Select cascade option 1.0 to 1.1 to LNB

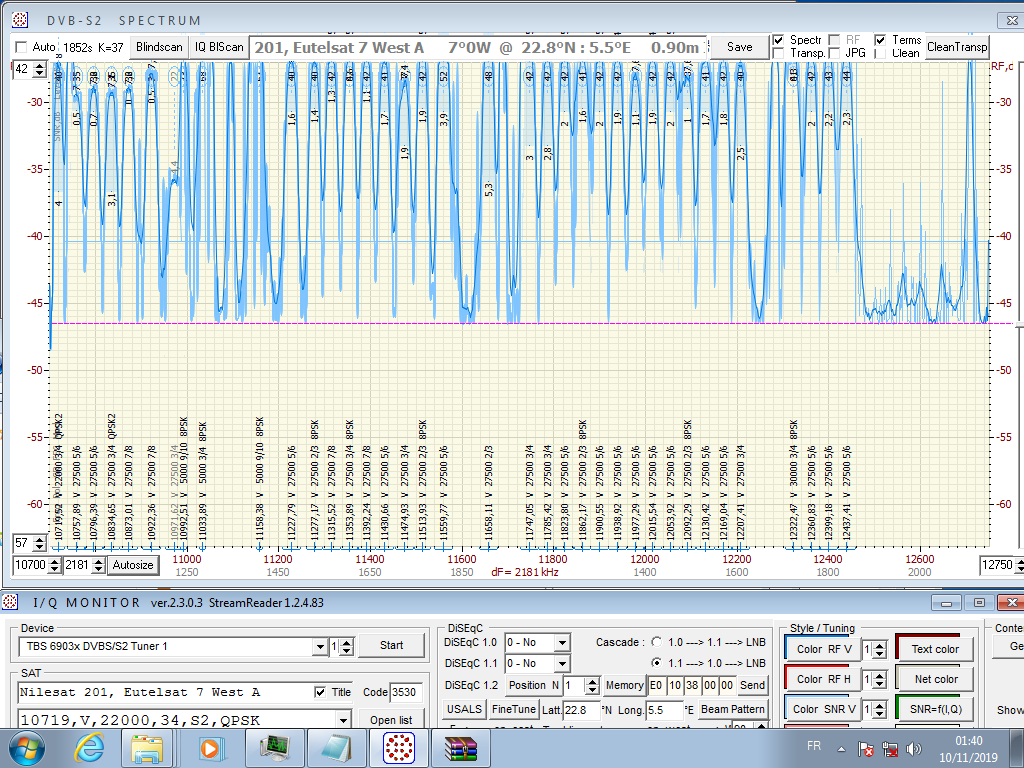[657, 642]
